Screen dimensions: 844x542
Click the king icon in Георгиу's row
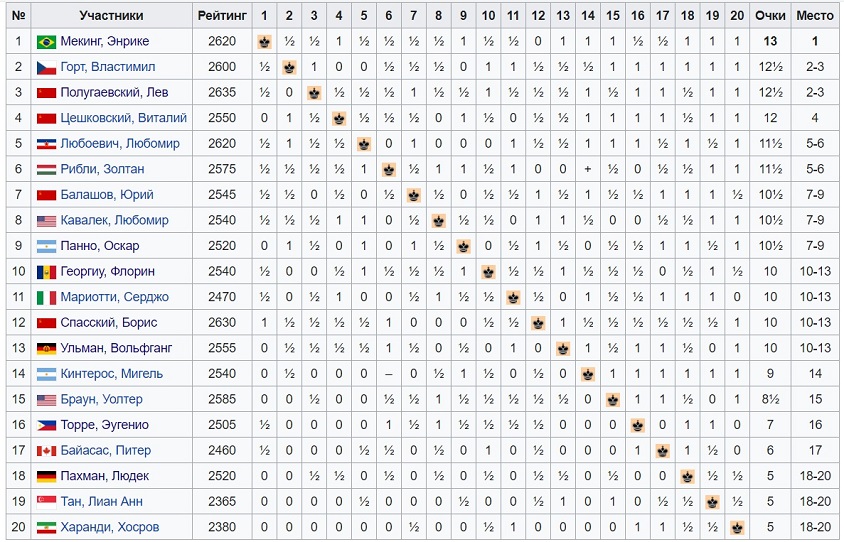tap(488, 272)
